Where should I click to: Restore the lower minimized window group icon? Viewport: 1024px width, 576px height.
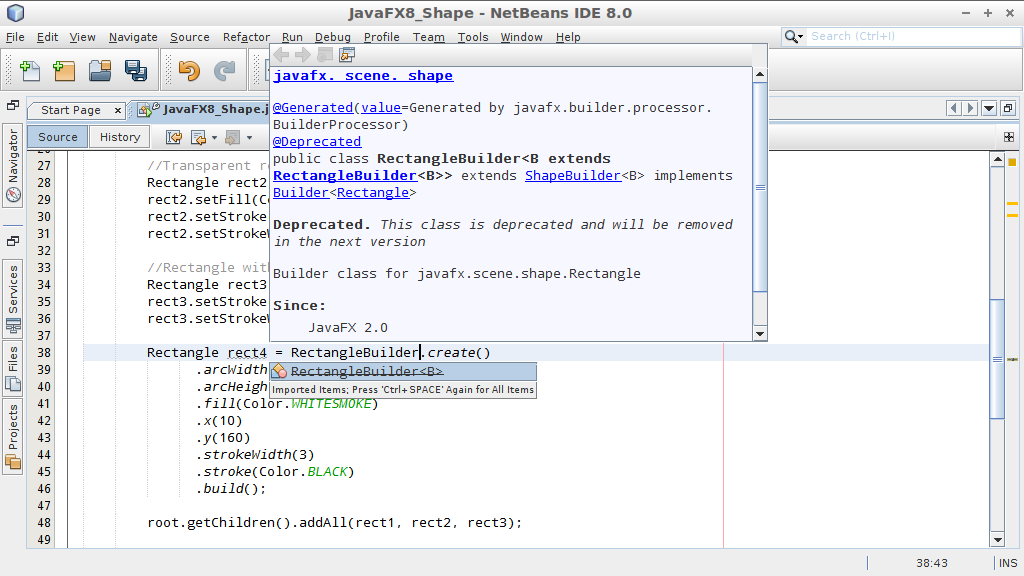click(12, 242)
